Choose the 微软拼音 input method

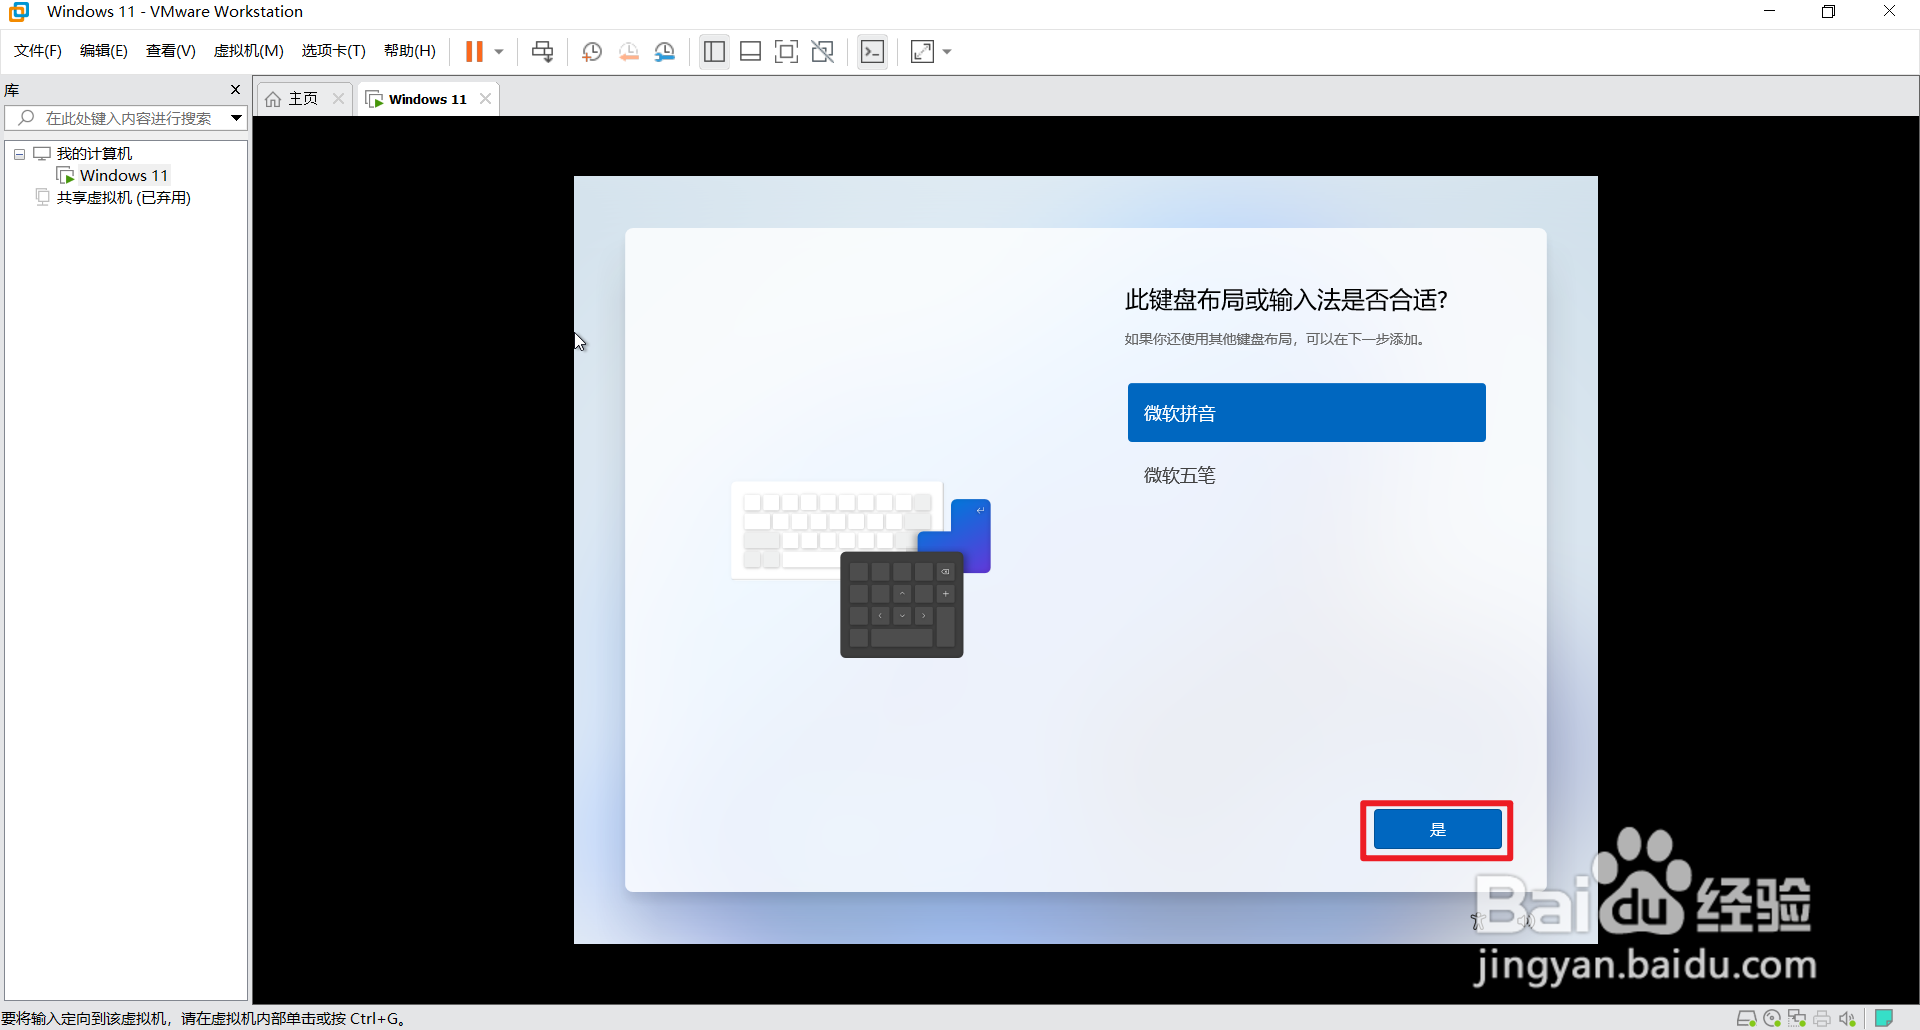click(x=1306, y=413)
